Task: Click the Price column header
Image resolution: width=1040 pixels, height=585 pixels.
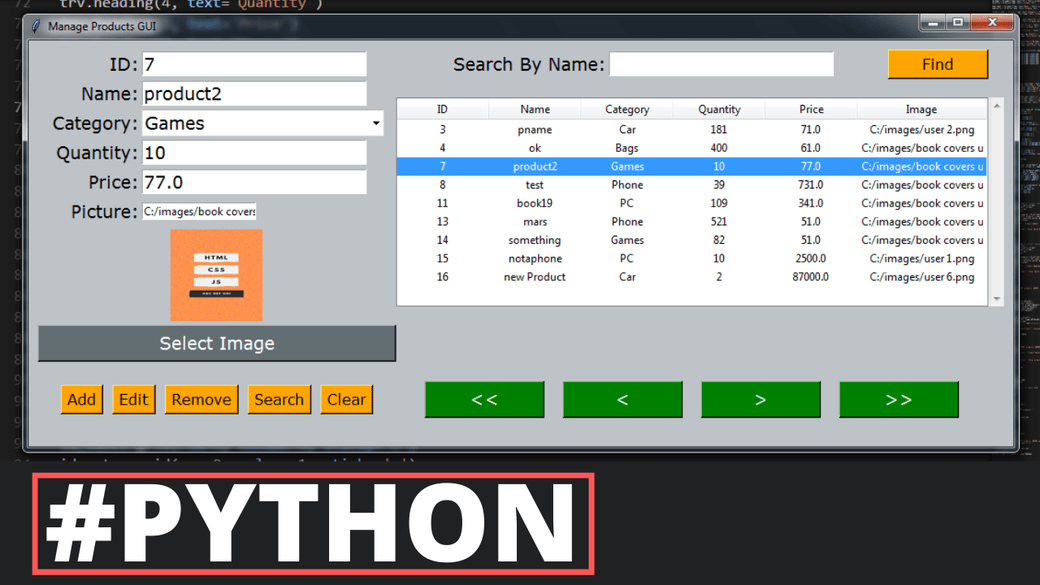Action: coord(811,109)
